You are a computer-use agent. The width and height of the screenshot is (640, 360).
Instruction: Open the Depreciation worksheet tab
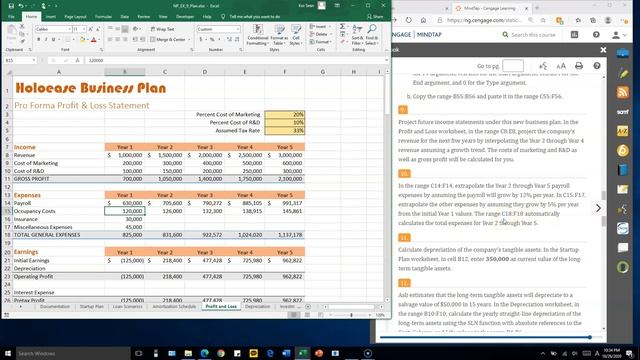pyautogui.click(x=258, y=307)
